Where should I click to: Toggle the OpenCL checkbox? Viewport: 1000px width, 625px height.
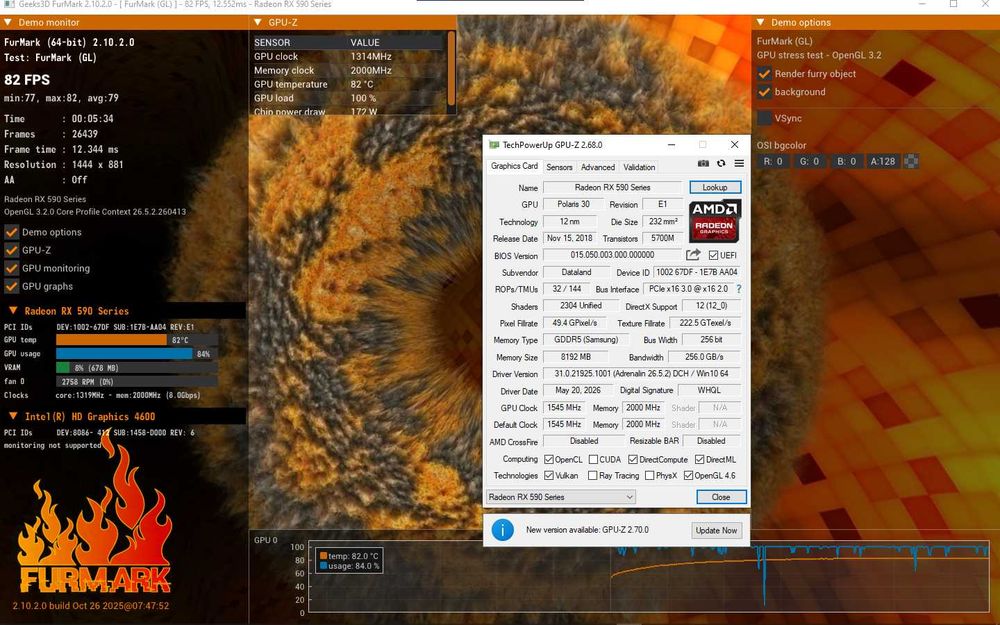pyautogui.click(x=548, y=459)
